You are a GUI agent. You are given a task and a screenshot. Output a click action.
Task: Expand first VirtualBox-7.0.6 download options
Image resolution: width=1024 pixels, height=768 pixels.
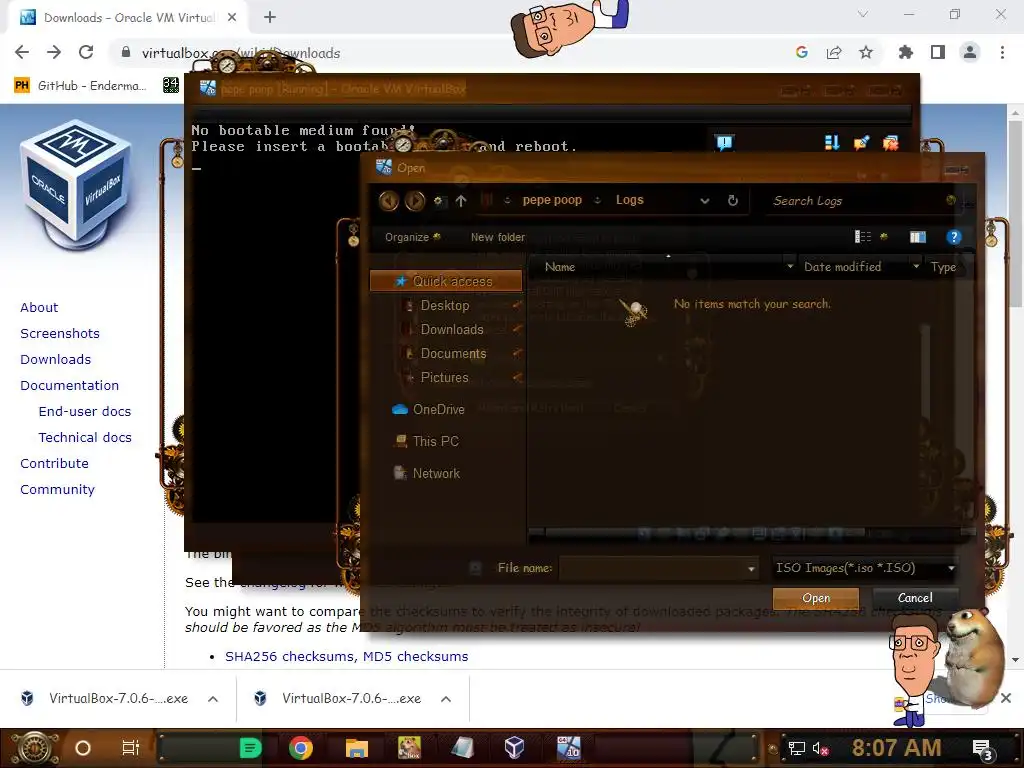pos(213,699)
